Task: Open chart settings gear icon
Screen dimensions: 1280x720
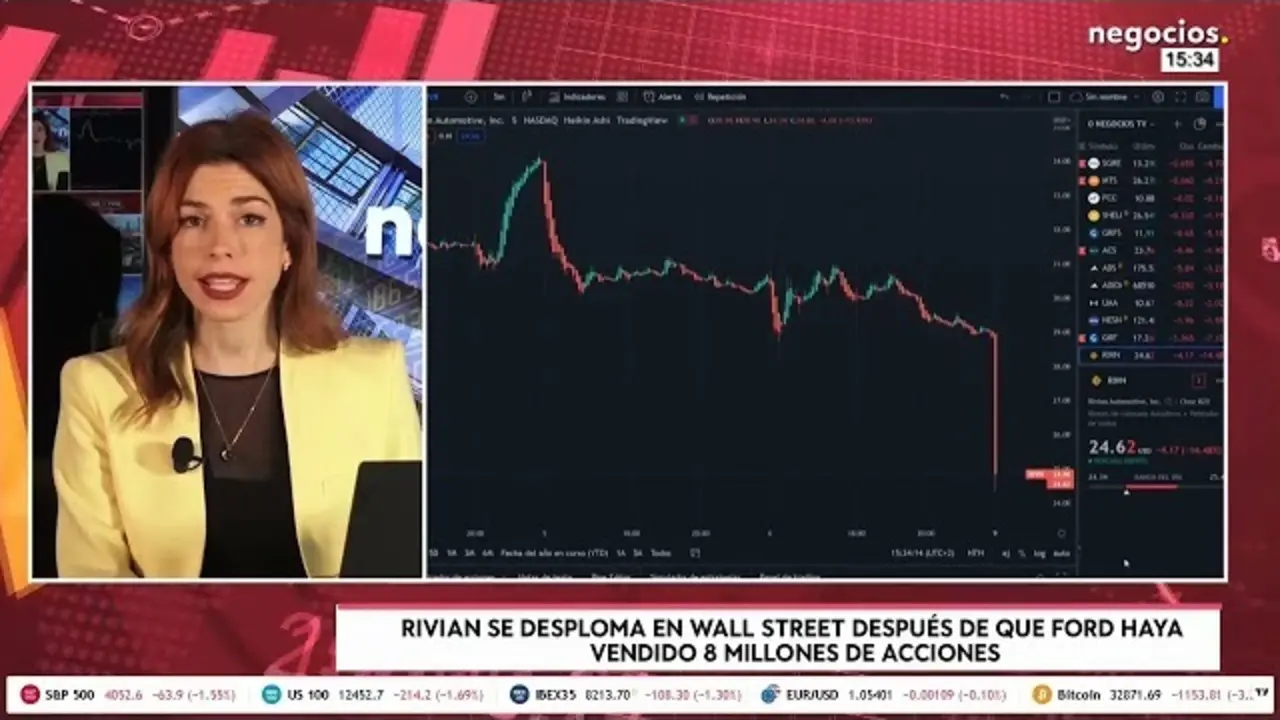Action: pyautogui.click(x=1158, y=97)
